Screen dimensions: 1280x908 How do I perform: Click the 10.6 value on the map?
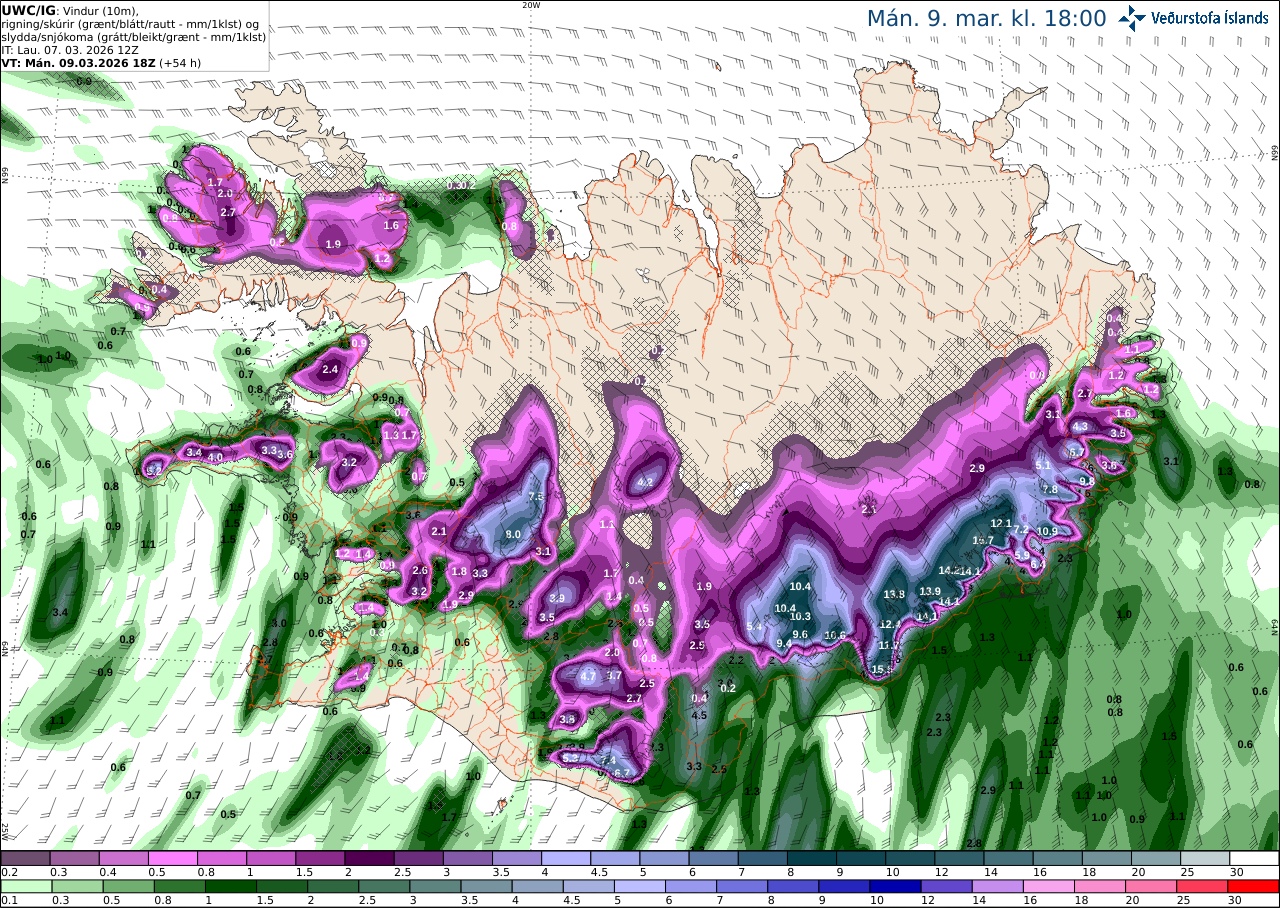coord(835,635)
